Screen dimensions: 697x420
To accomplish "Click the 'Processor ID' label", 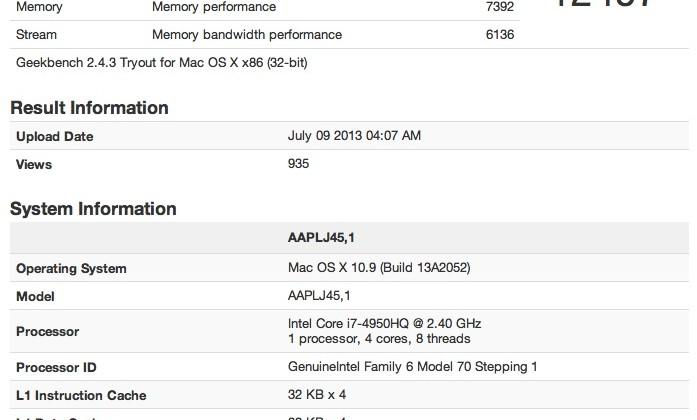I will pyautogui.click(x=56, y=368).
